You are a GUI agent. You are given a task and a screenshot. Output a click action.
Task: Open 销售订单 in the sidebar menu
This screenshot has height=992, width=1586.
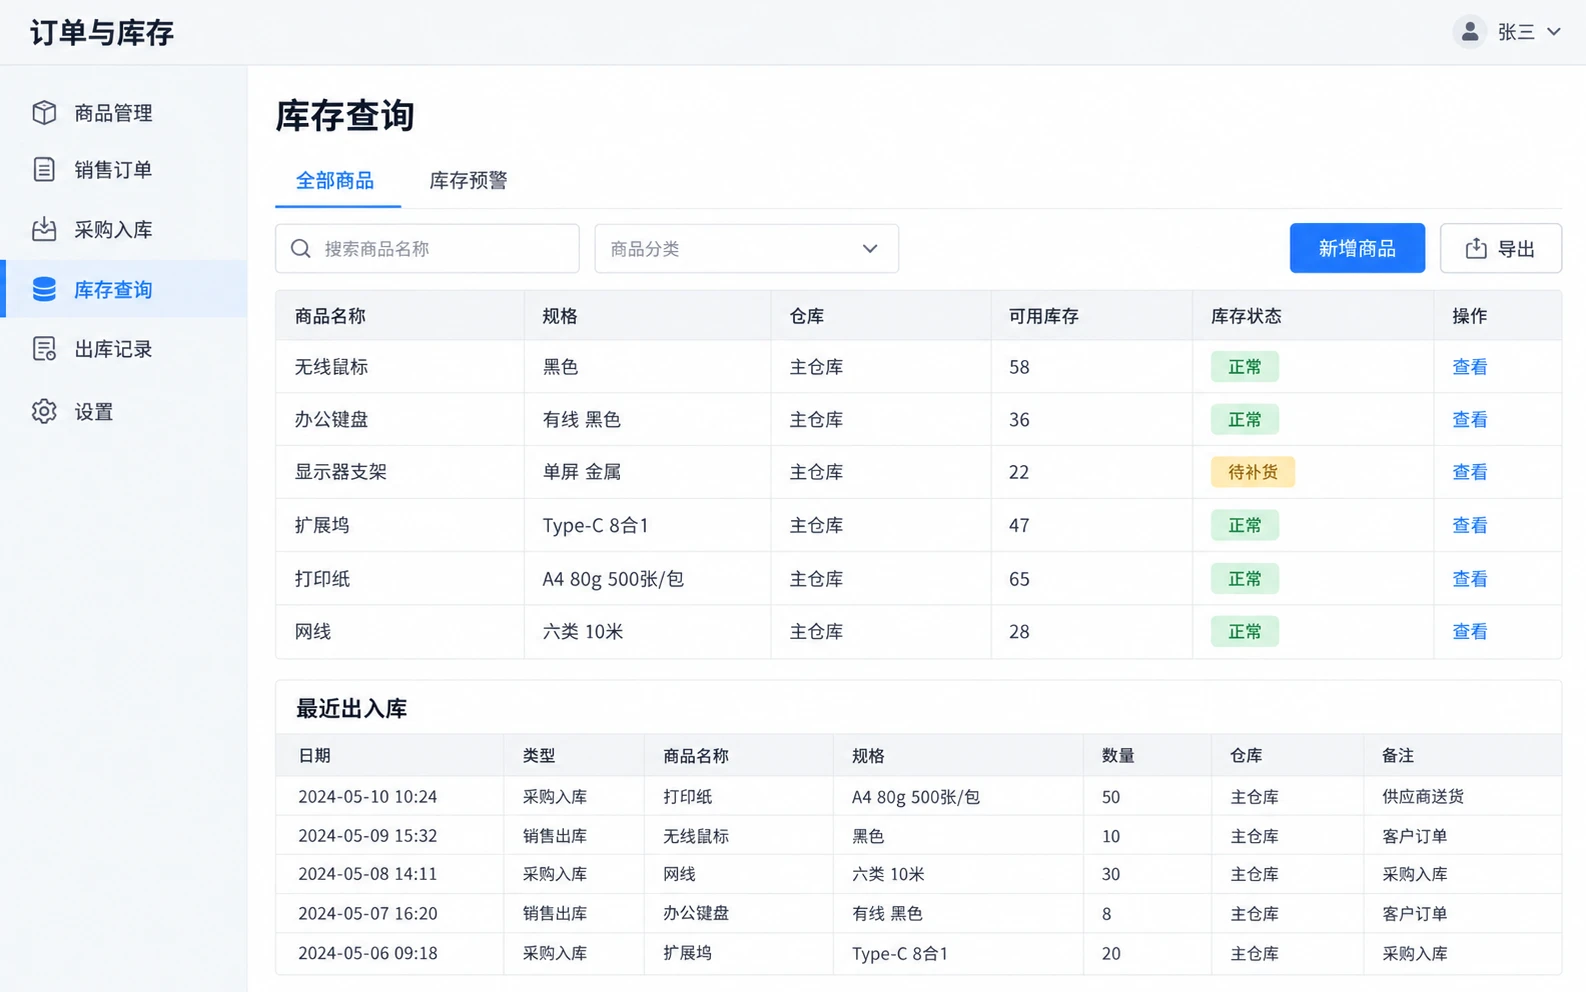tap(124, 170)
